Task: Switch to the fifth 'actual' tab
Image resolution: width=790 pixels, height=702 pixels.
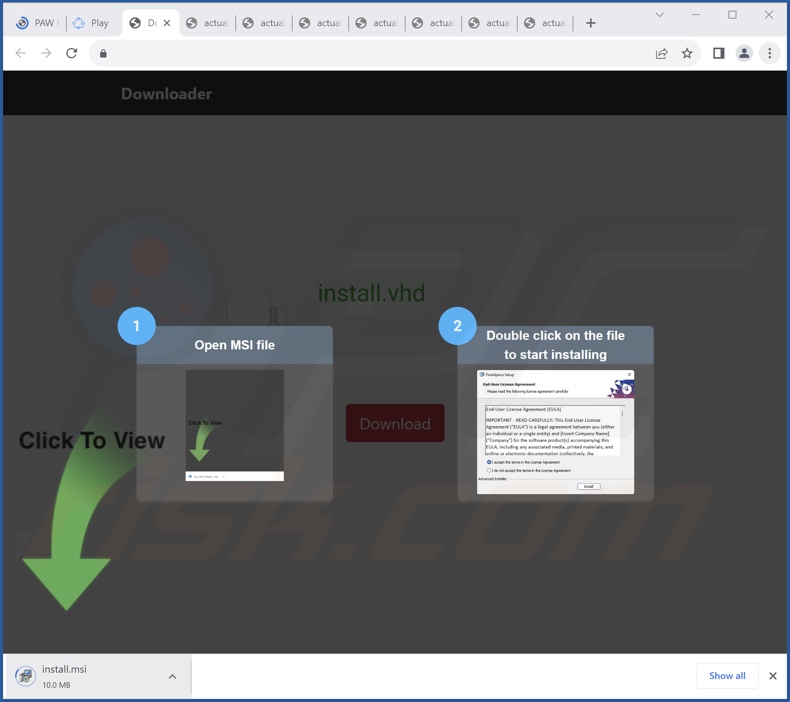Action: tap(433, 23)
